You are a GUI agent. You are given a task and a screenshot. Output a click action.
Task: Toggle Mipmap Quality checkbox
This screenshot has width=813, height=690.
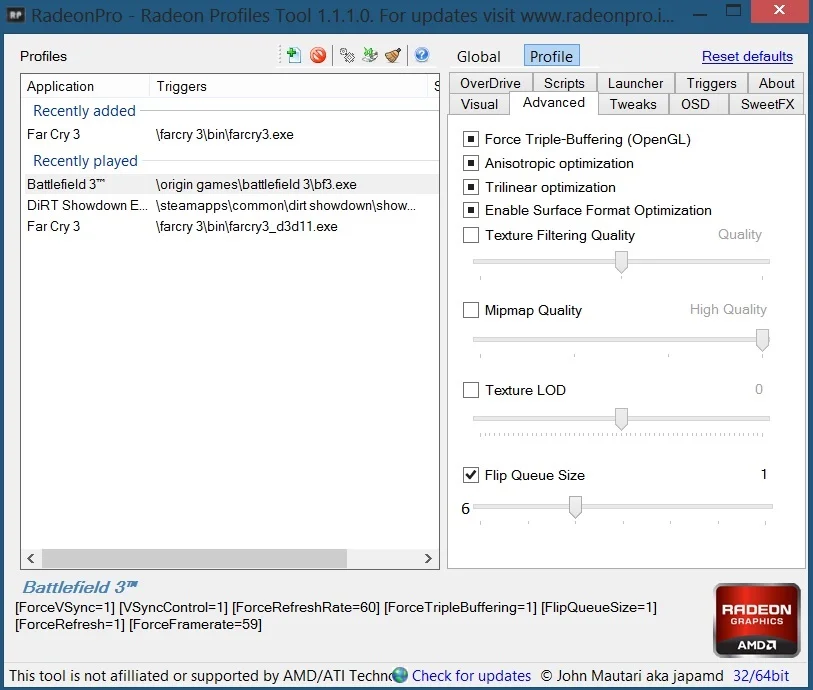(x=470, y=310)
